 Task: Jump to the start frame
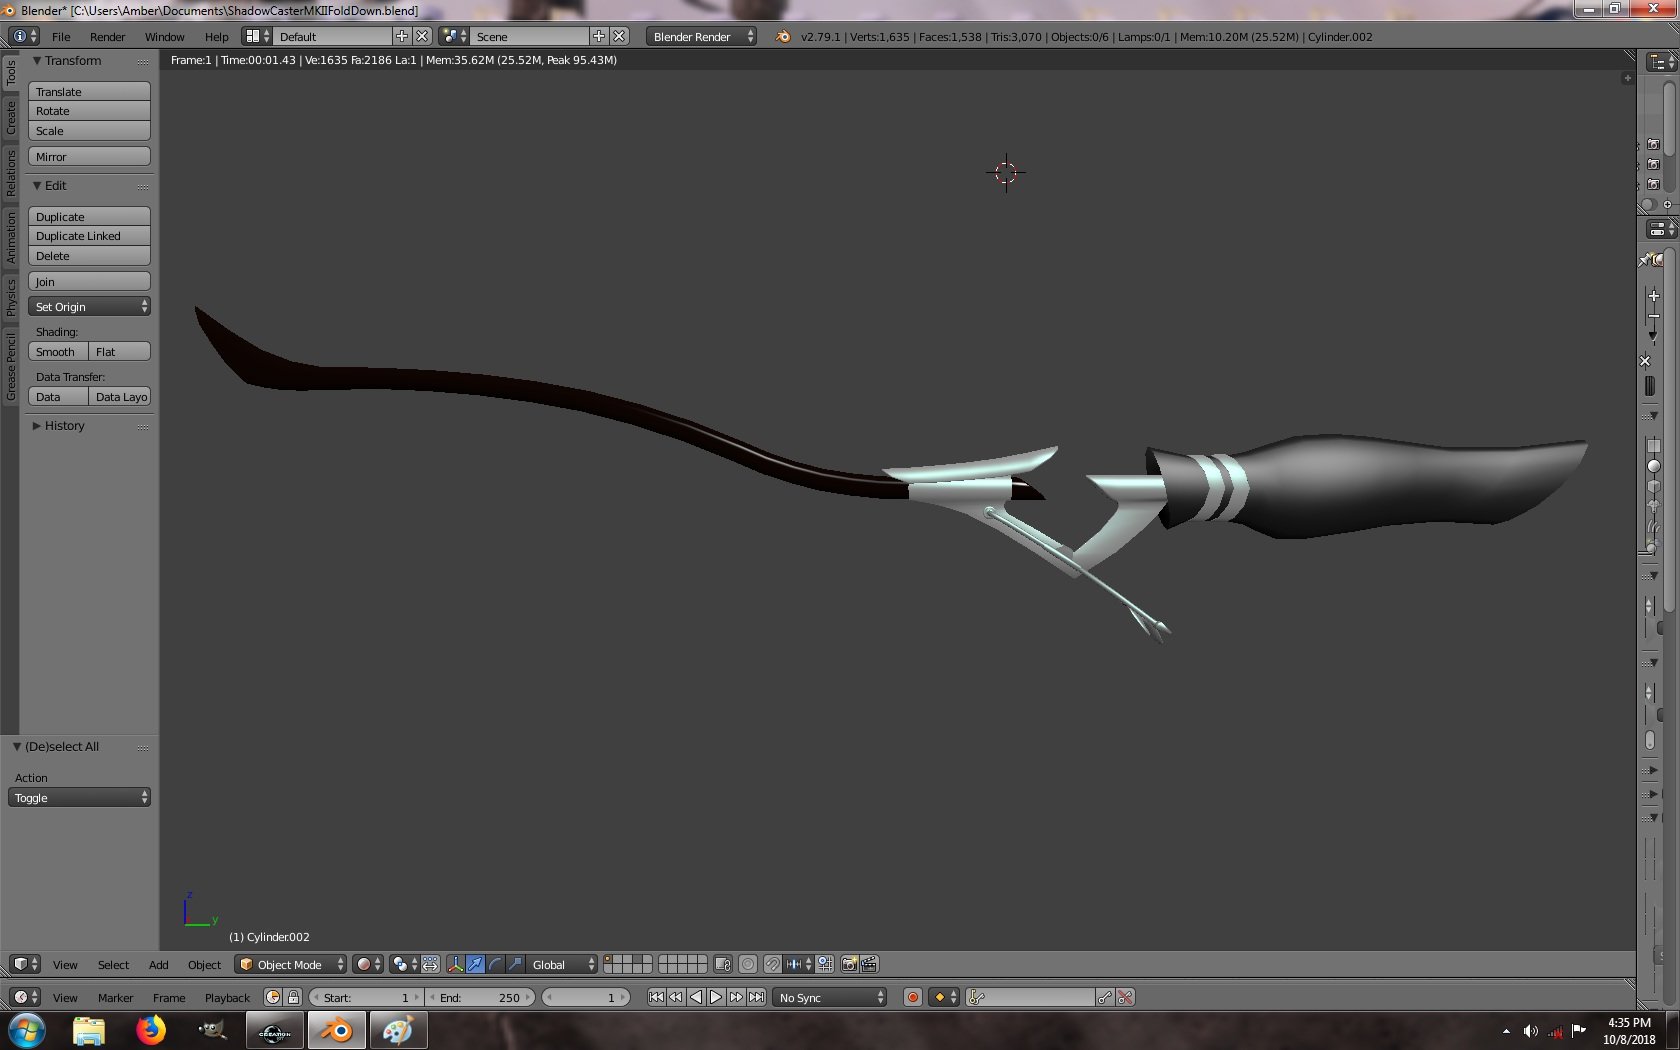[x=656, y=997]
